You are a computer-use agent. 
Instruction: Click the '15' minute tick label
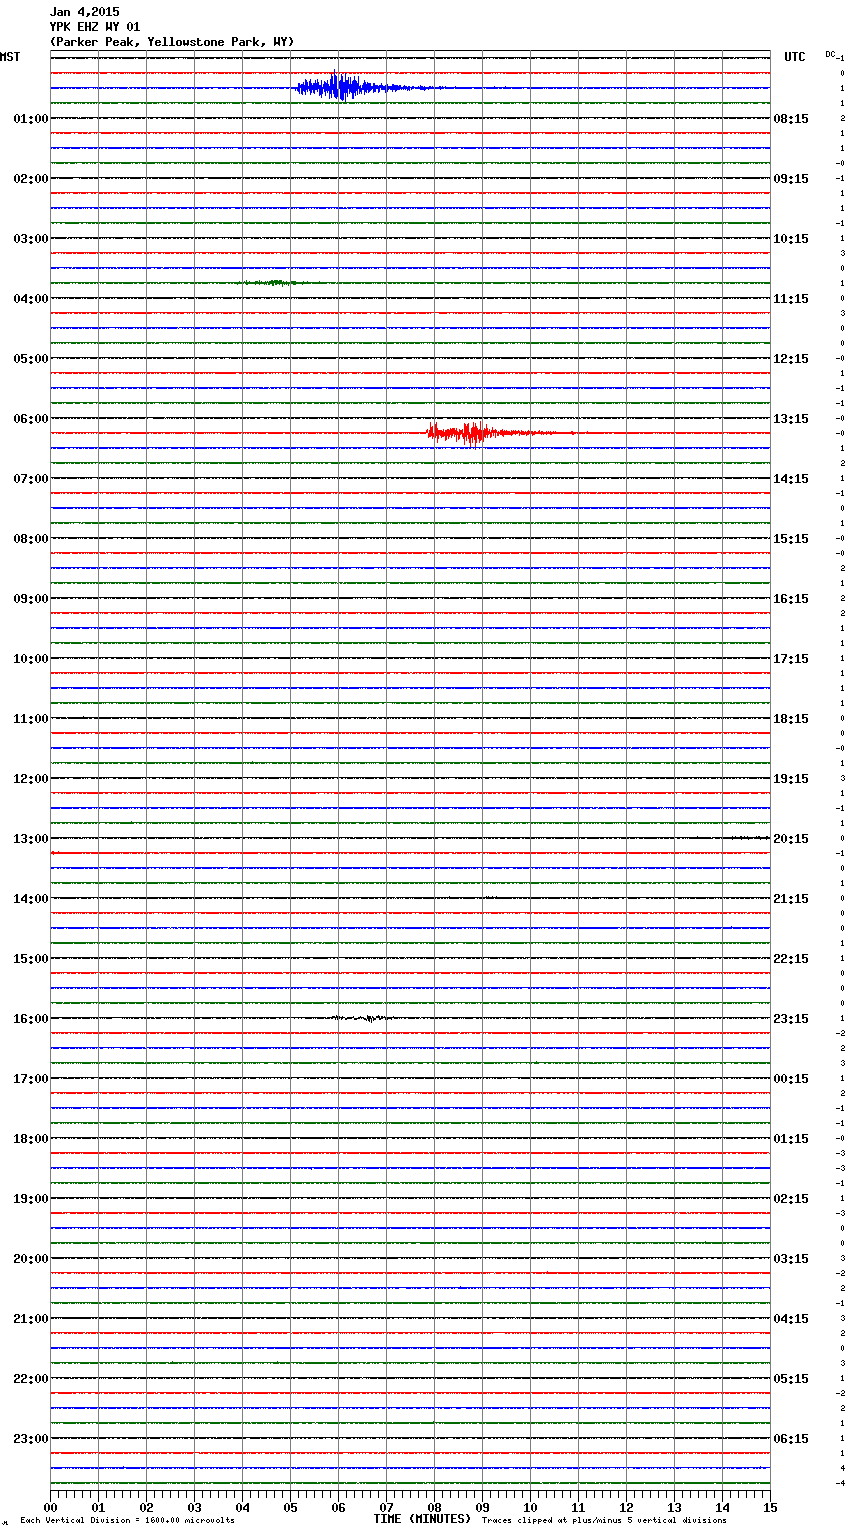click(x=770, y=1508)
